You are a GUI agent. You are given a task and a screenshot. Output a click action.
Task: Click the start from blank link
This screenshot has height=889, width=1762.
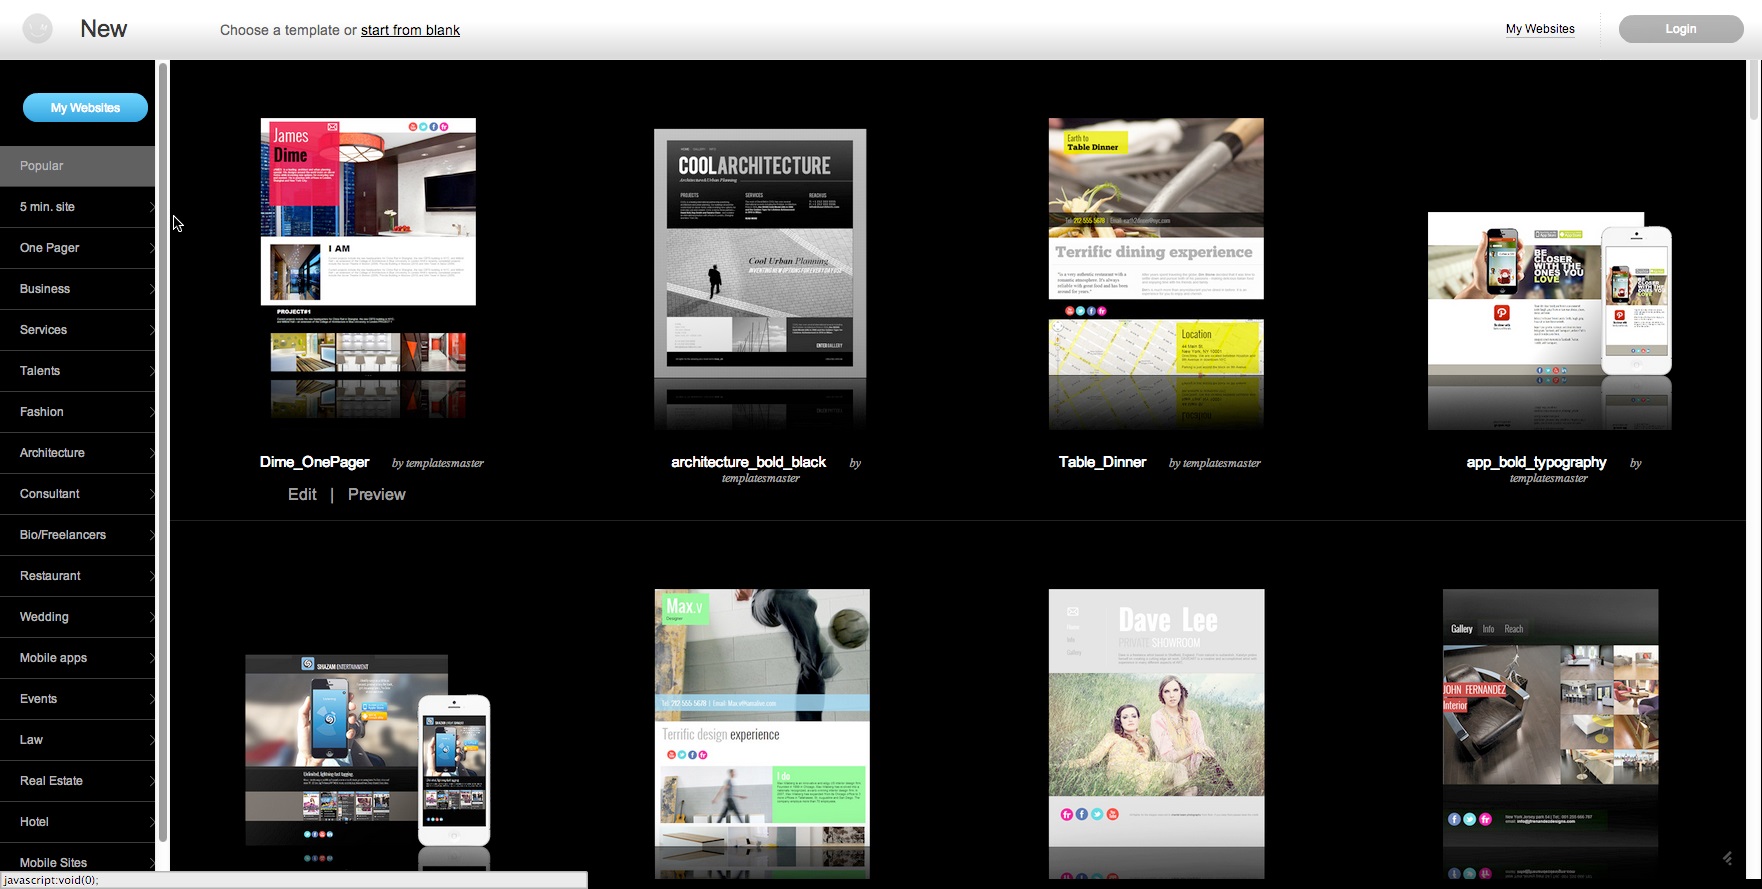click(410, 30)
